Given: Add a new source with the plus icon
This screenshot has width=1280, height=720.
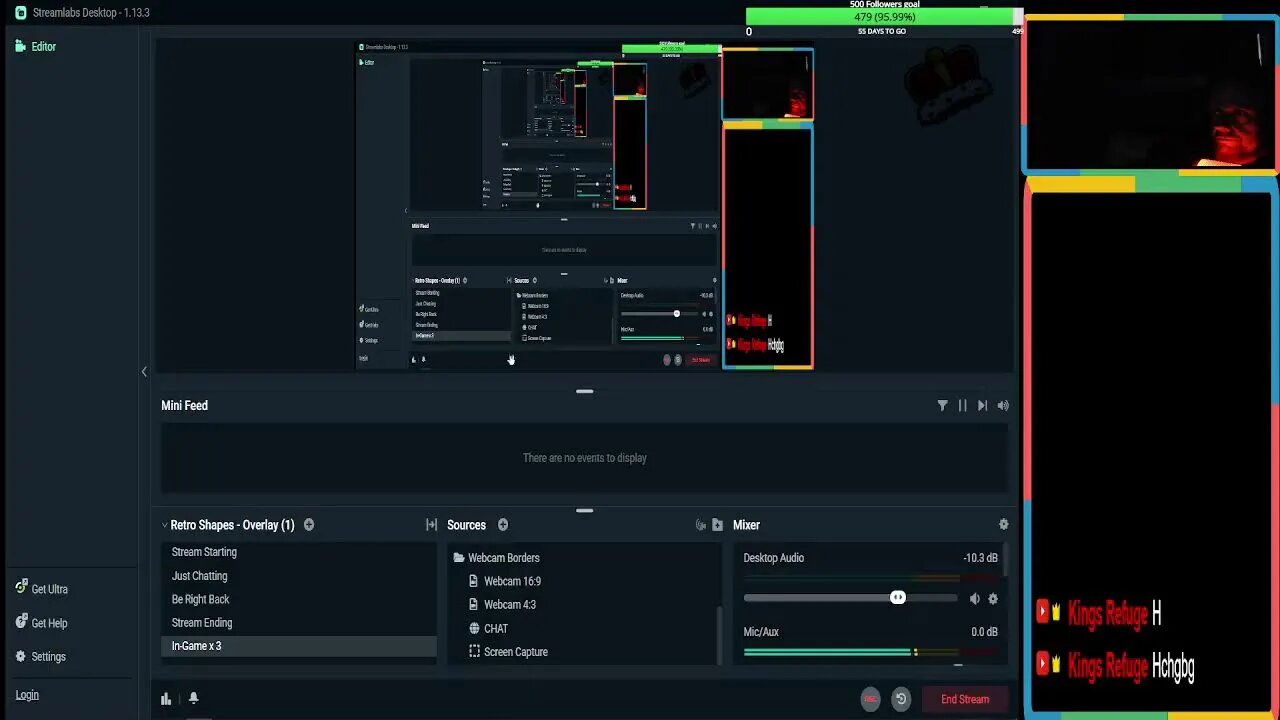Looking at the screenshot, I should point(503,525).
